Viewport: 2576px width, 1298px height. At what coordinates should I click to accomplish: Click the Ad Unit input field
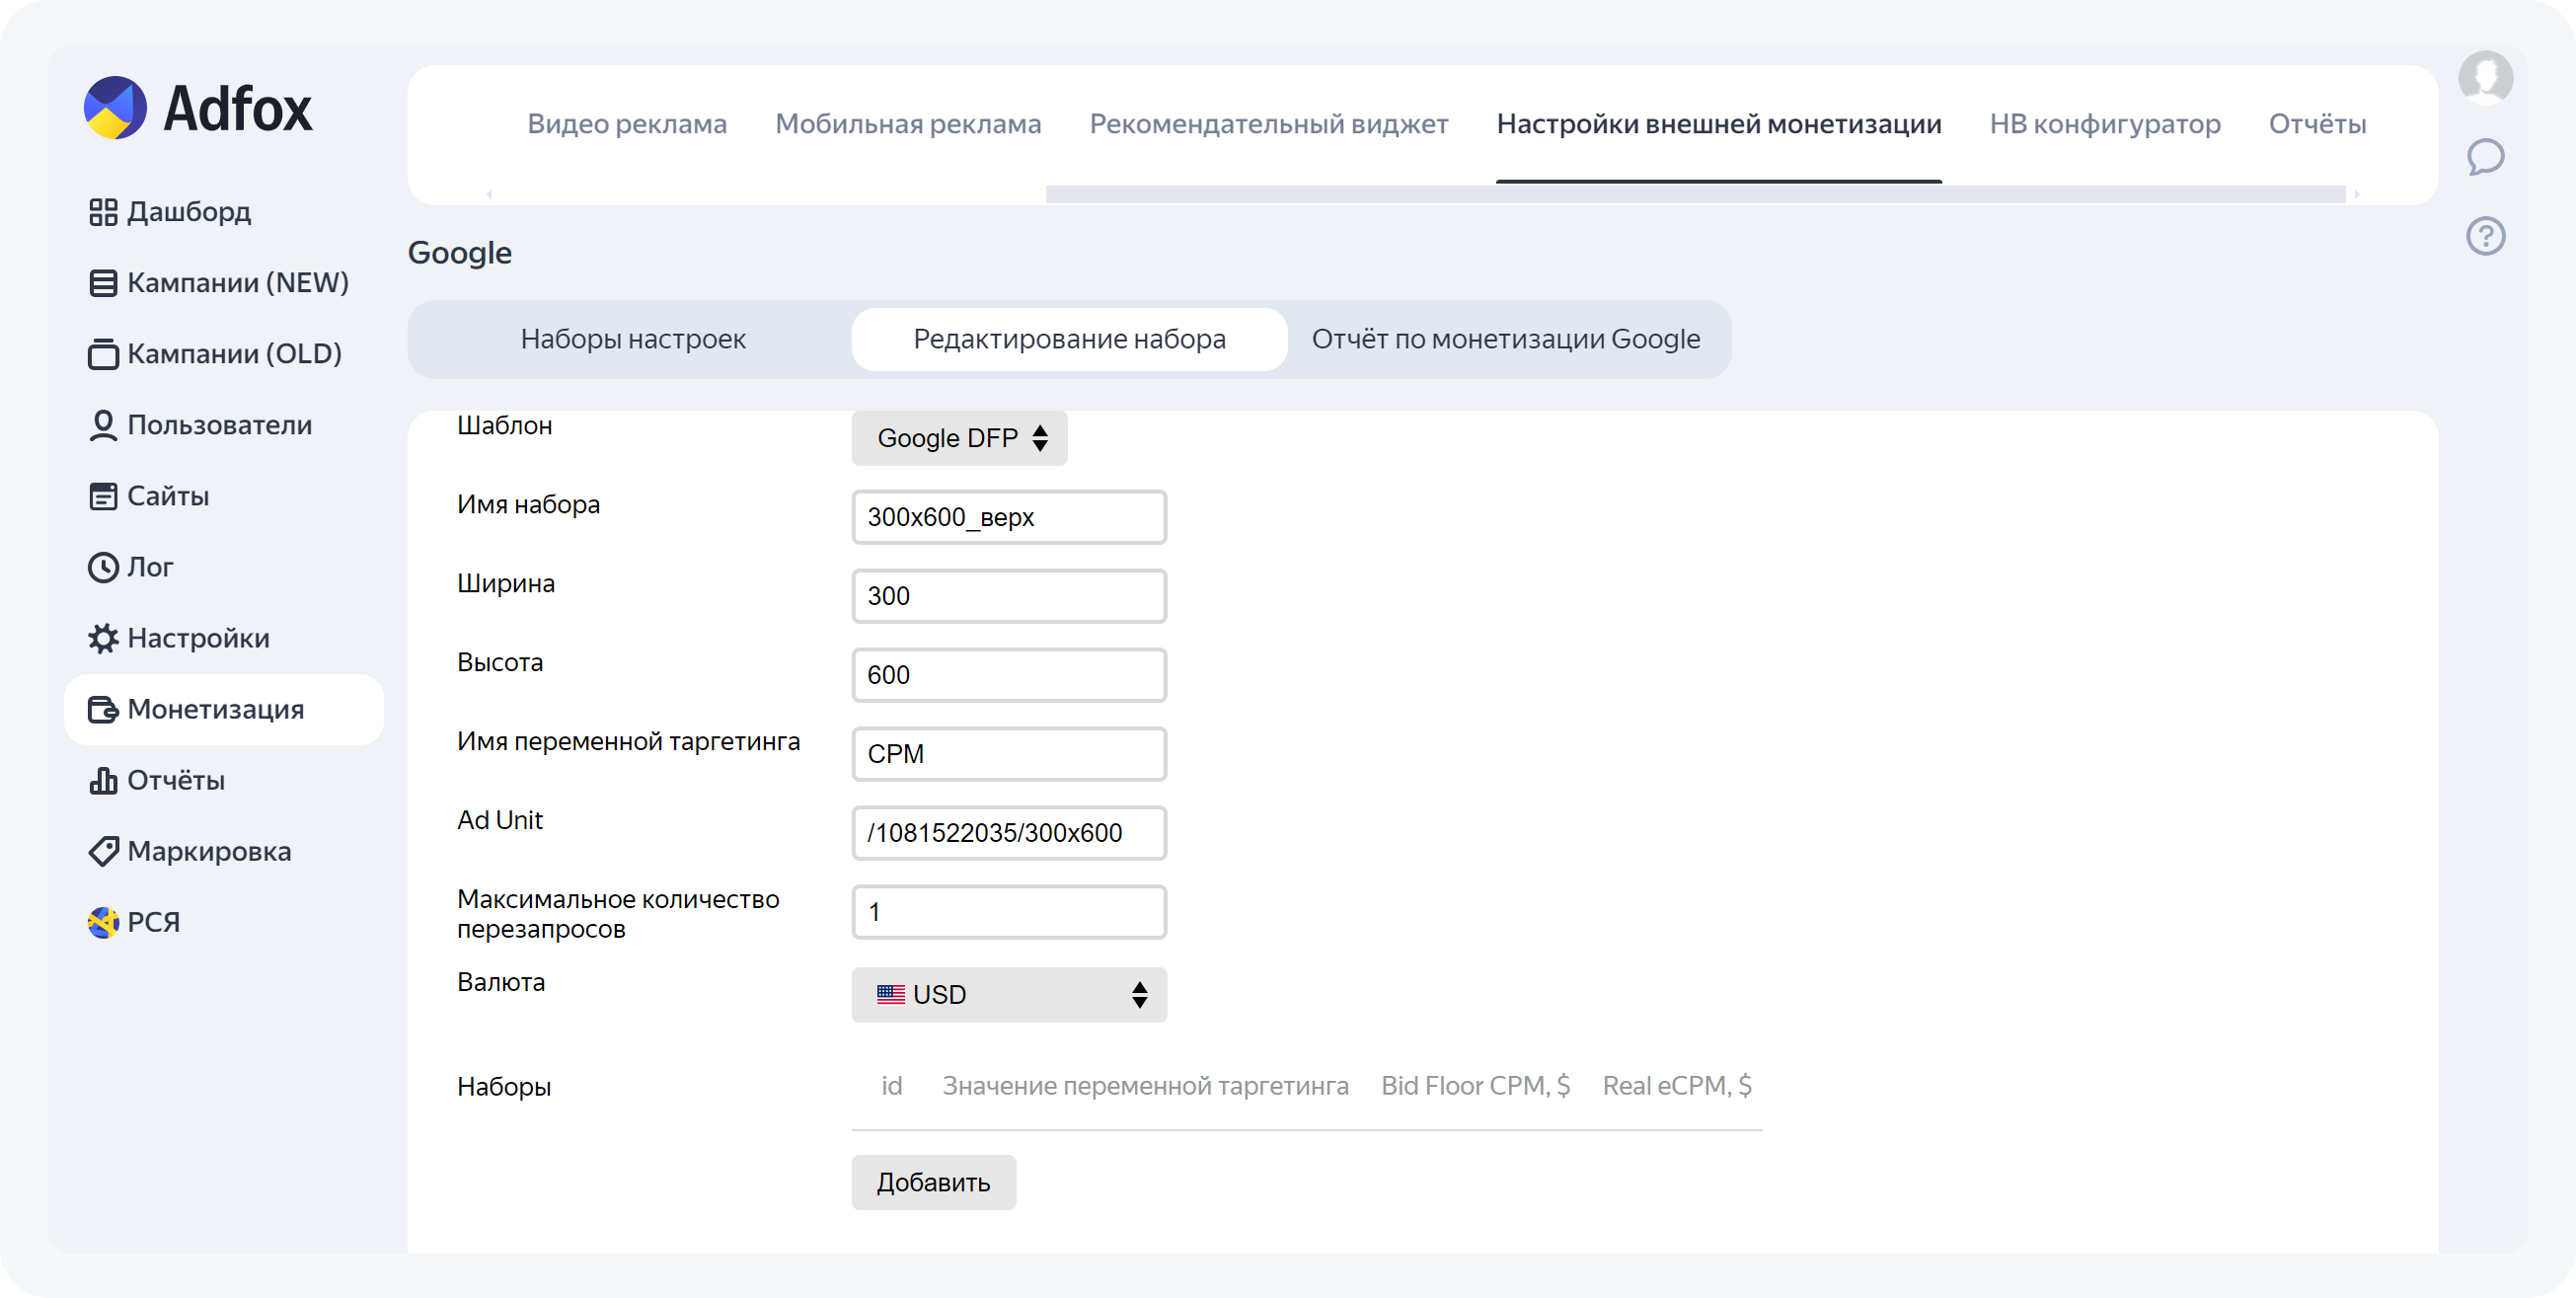(x=1008, y=832)
